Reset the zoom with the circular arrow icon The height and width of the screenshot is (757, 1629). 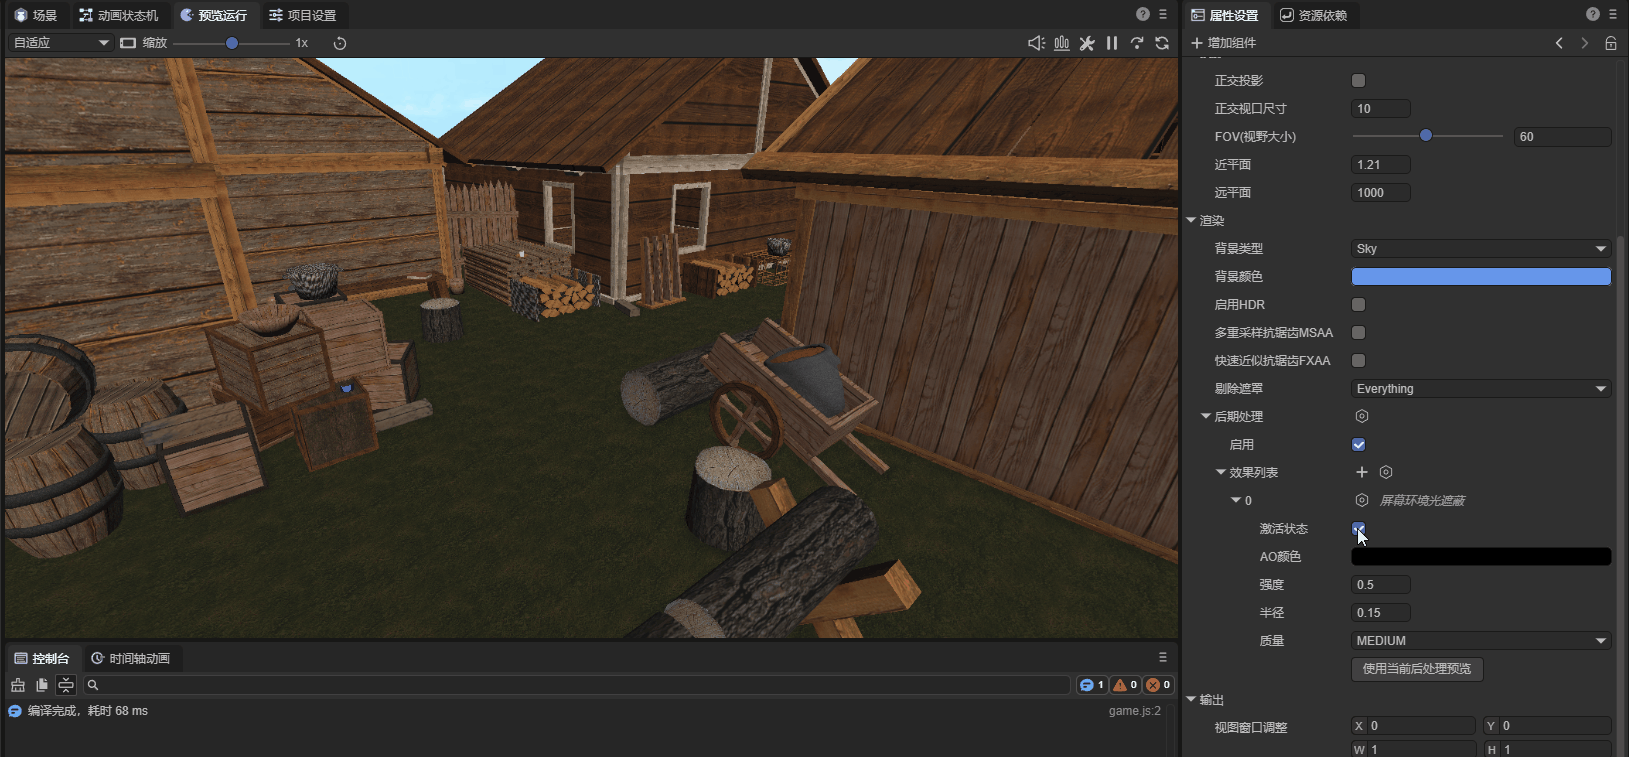pyautogui.click(x=340, y=43)
